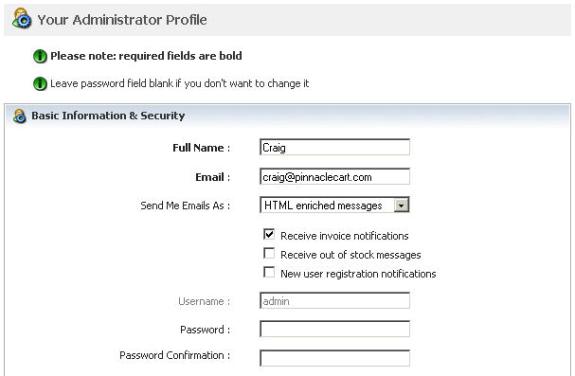Screen dimensions: 575x376
Task: Click the Email address input field
Action: [x=334, y=177]
